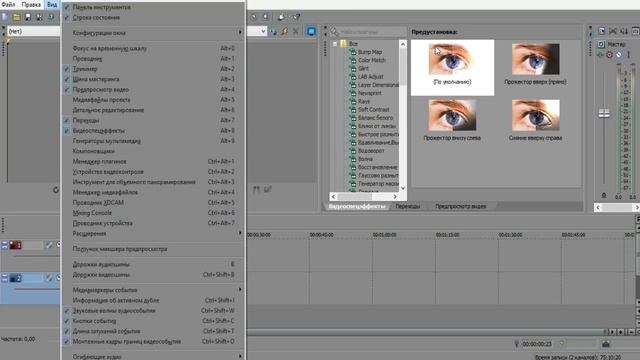Click the Save As toolbar icon
This screenshot has width=640, height=360.
[x=39, y=17]
